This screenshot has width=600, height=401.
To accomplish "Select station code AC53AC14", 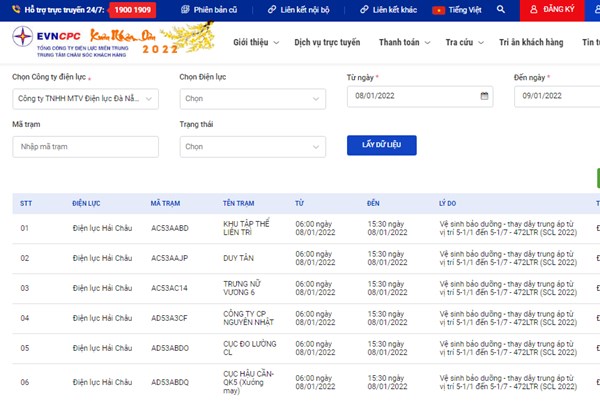I will (x=169, y=288).
